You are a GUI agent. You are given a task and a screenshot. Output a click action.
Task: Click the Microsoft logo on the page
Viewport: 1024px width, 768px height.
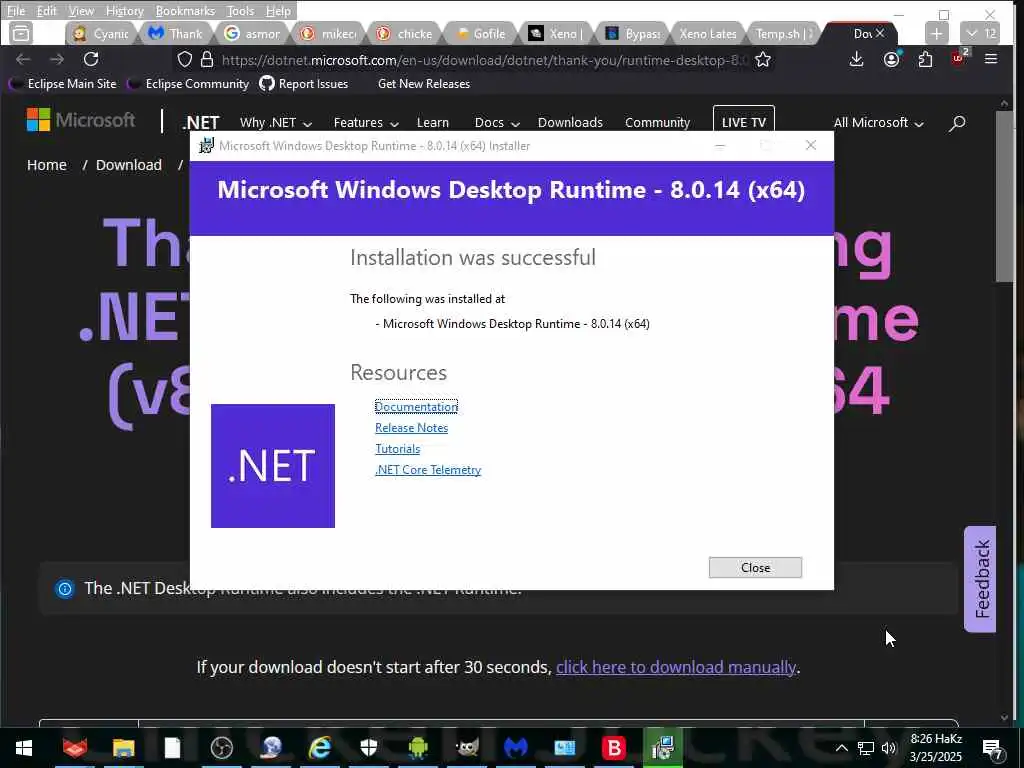tap(81, 120)
